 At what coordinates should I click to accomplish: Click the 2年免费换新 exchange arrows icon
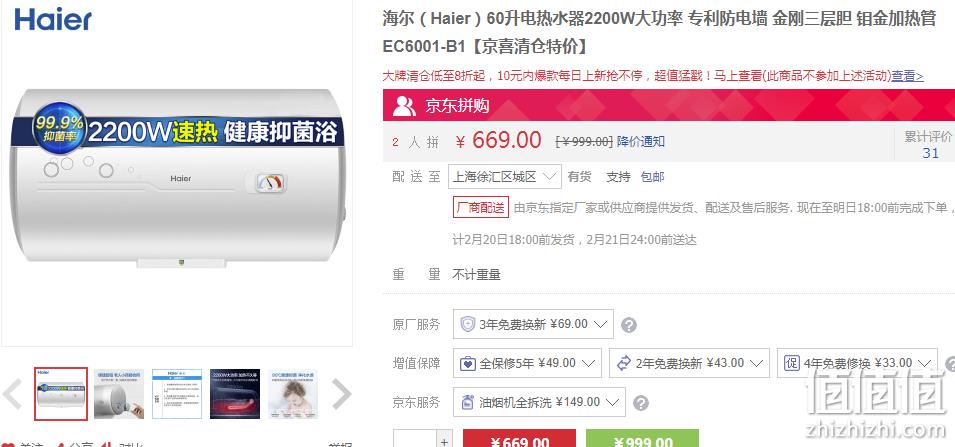pos(624,363)
